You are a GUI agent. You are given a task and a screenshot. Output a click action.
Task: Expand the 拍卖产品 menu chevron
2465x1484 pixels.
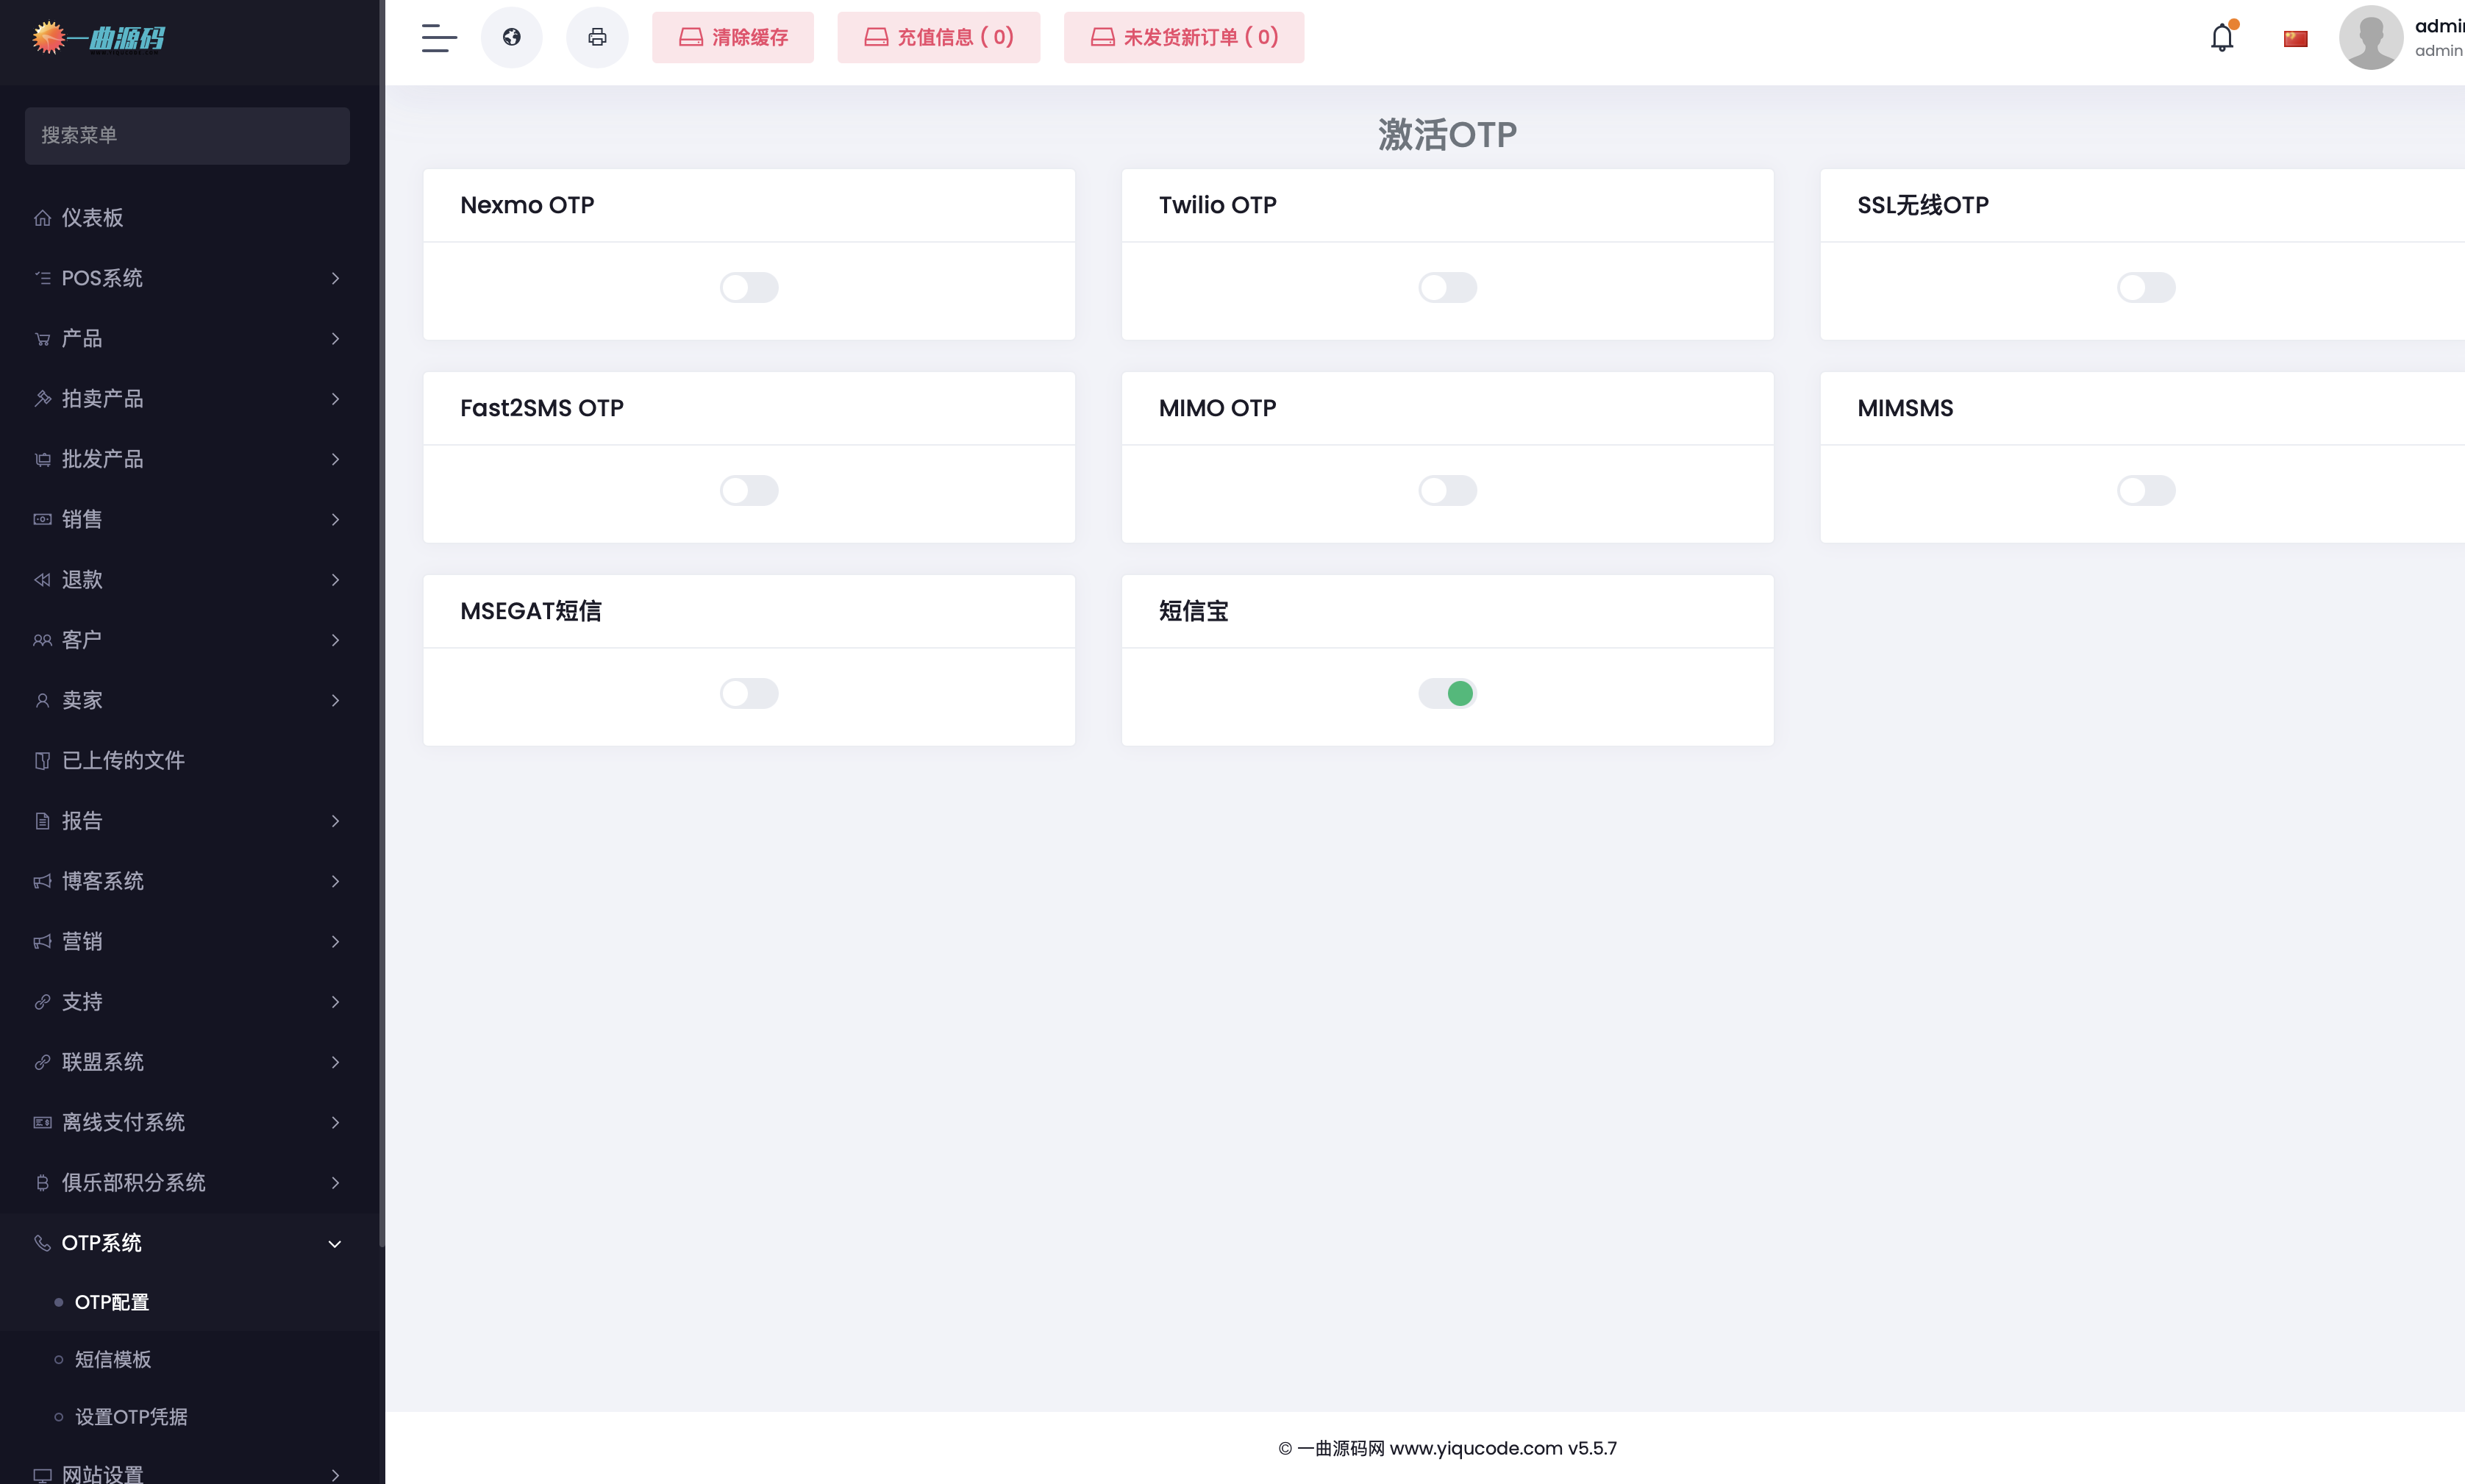tap(335, 399)
